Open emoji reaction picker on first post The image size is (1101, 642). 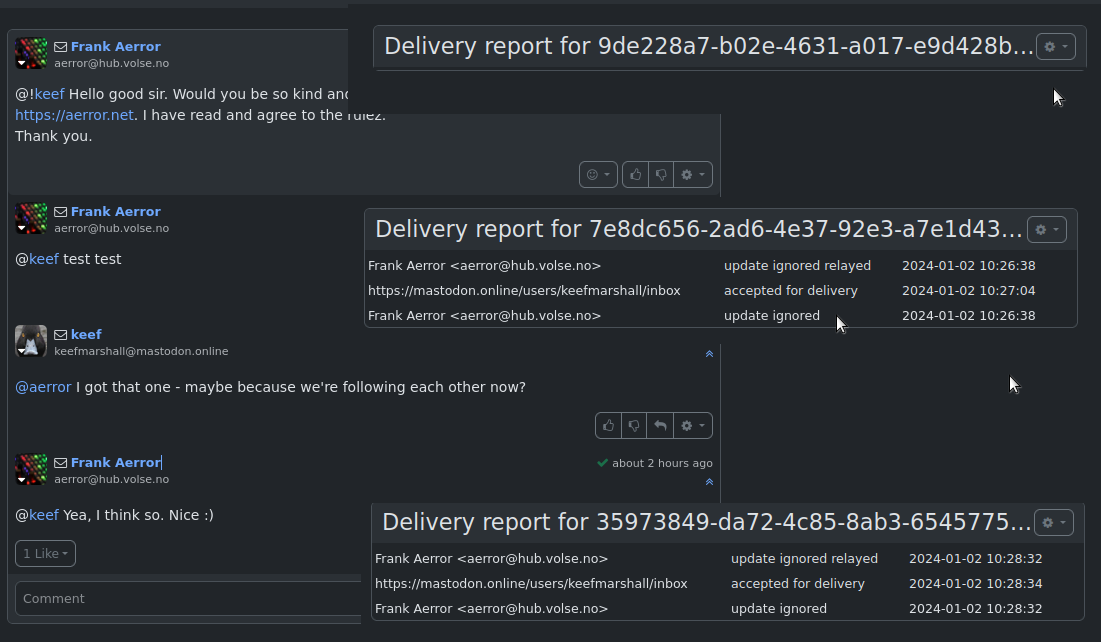tap(597, 175)
